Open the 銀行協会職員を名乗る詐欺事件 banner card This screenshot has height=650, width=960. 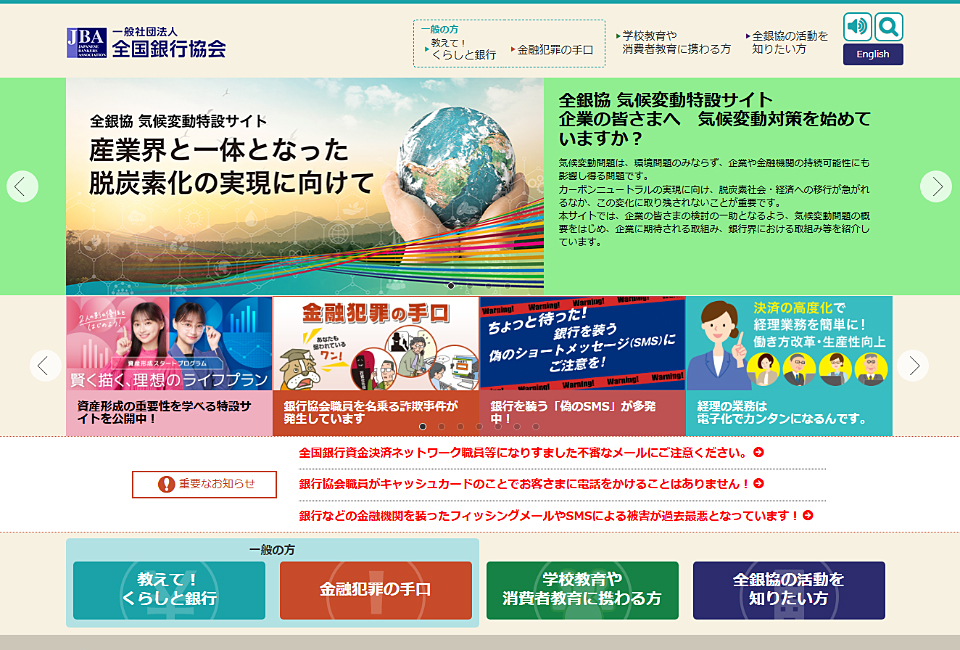(x=376, y=366)
